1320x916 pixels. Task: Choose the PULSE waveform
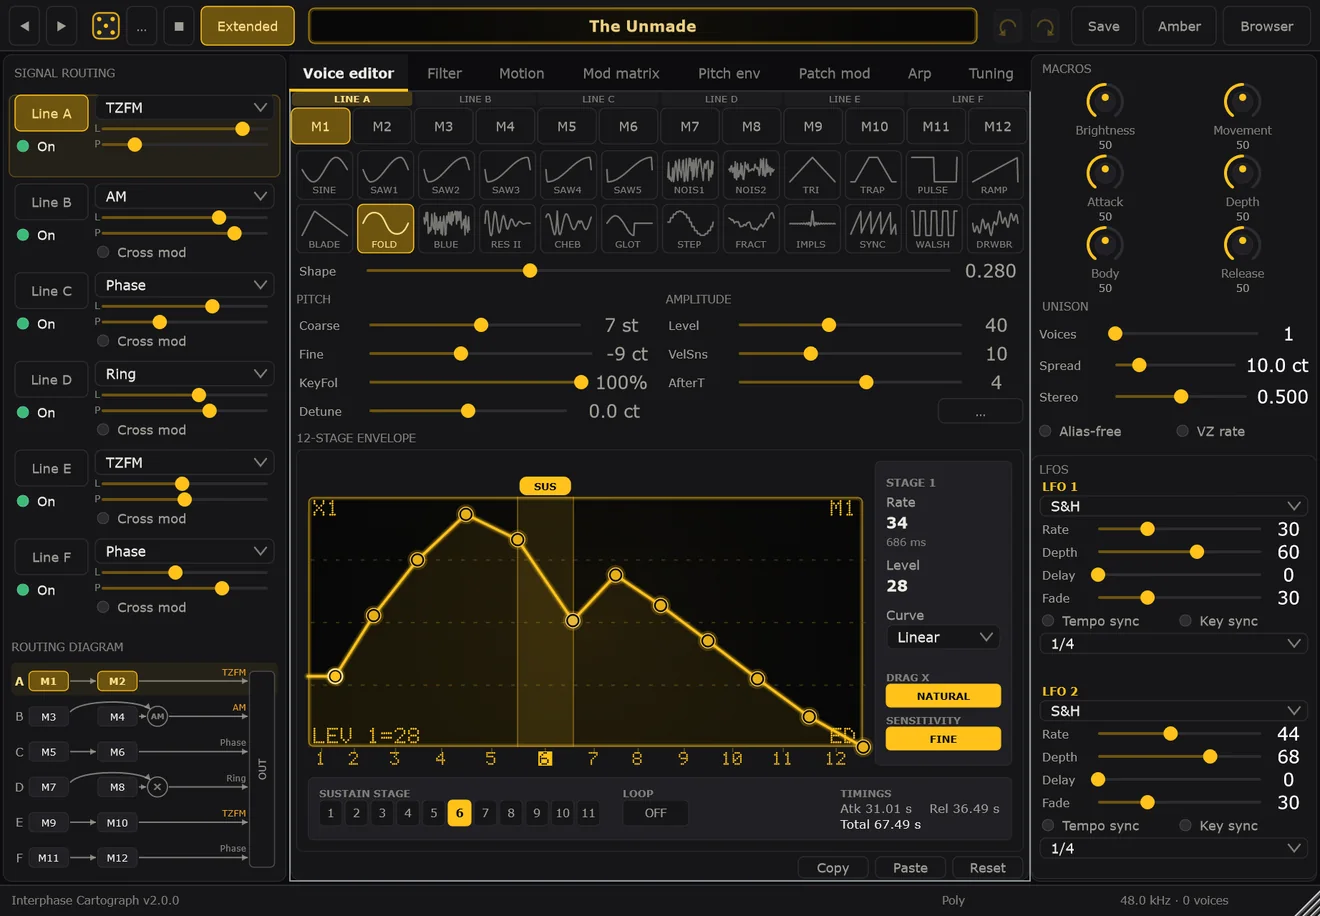pos(934,174)
